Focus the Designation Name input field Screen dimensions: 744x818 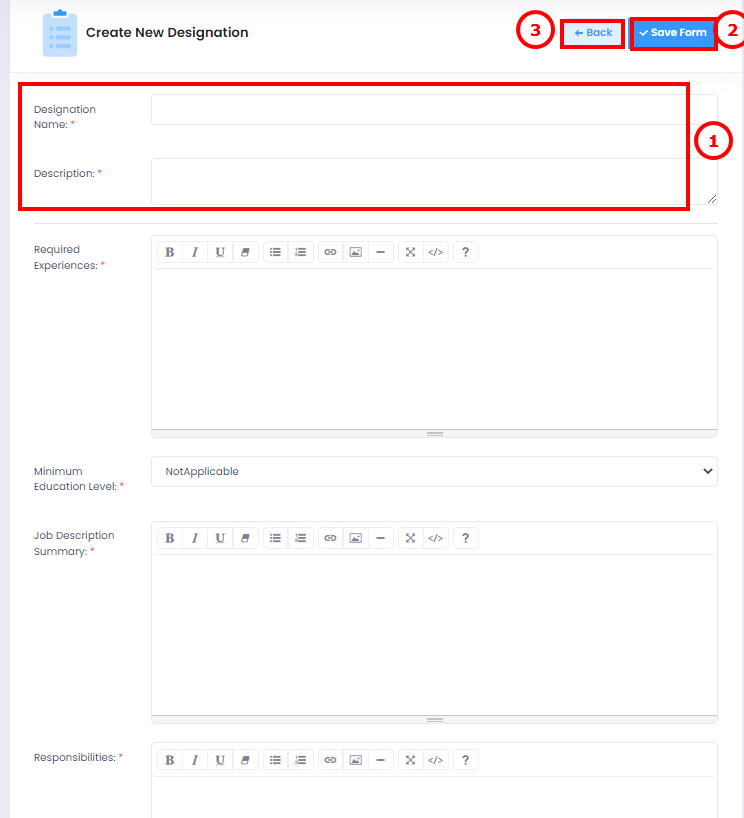pyautogui.click(x=434, y=110)
